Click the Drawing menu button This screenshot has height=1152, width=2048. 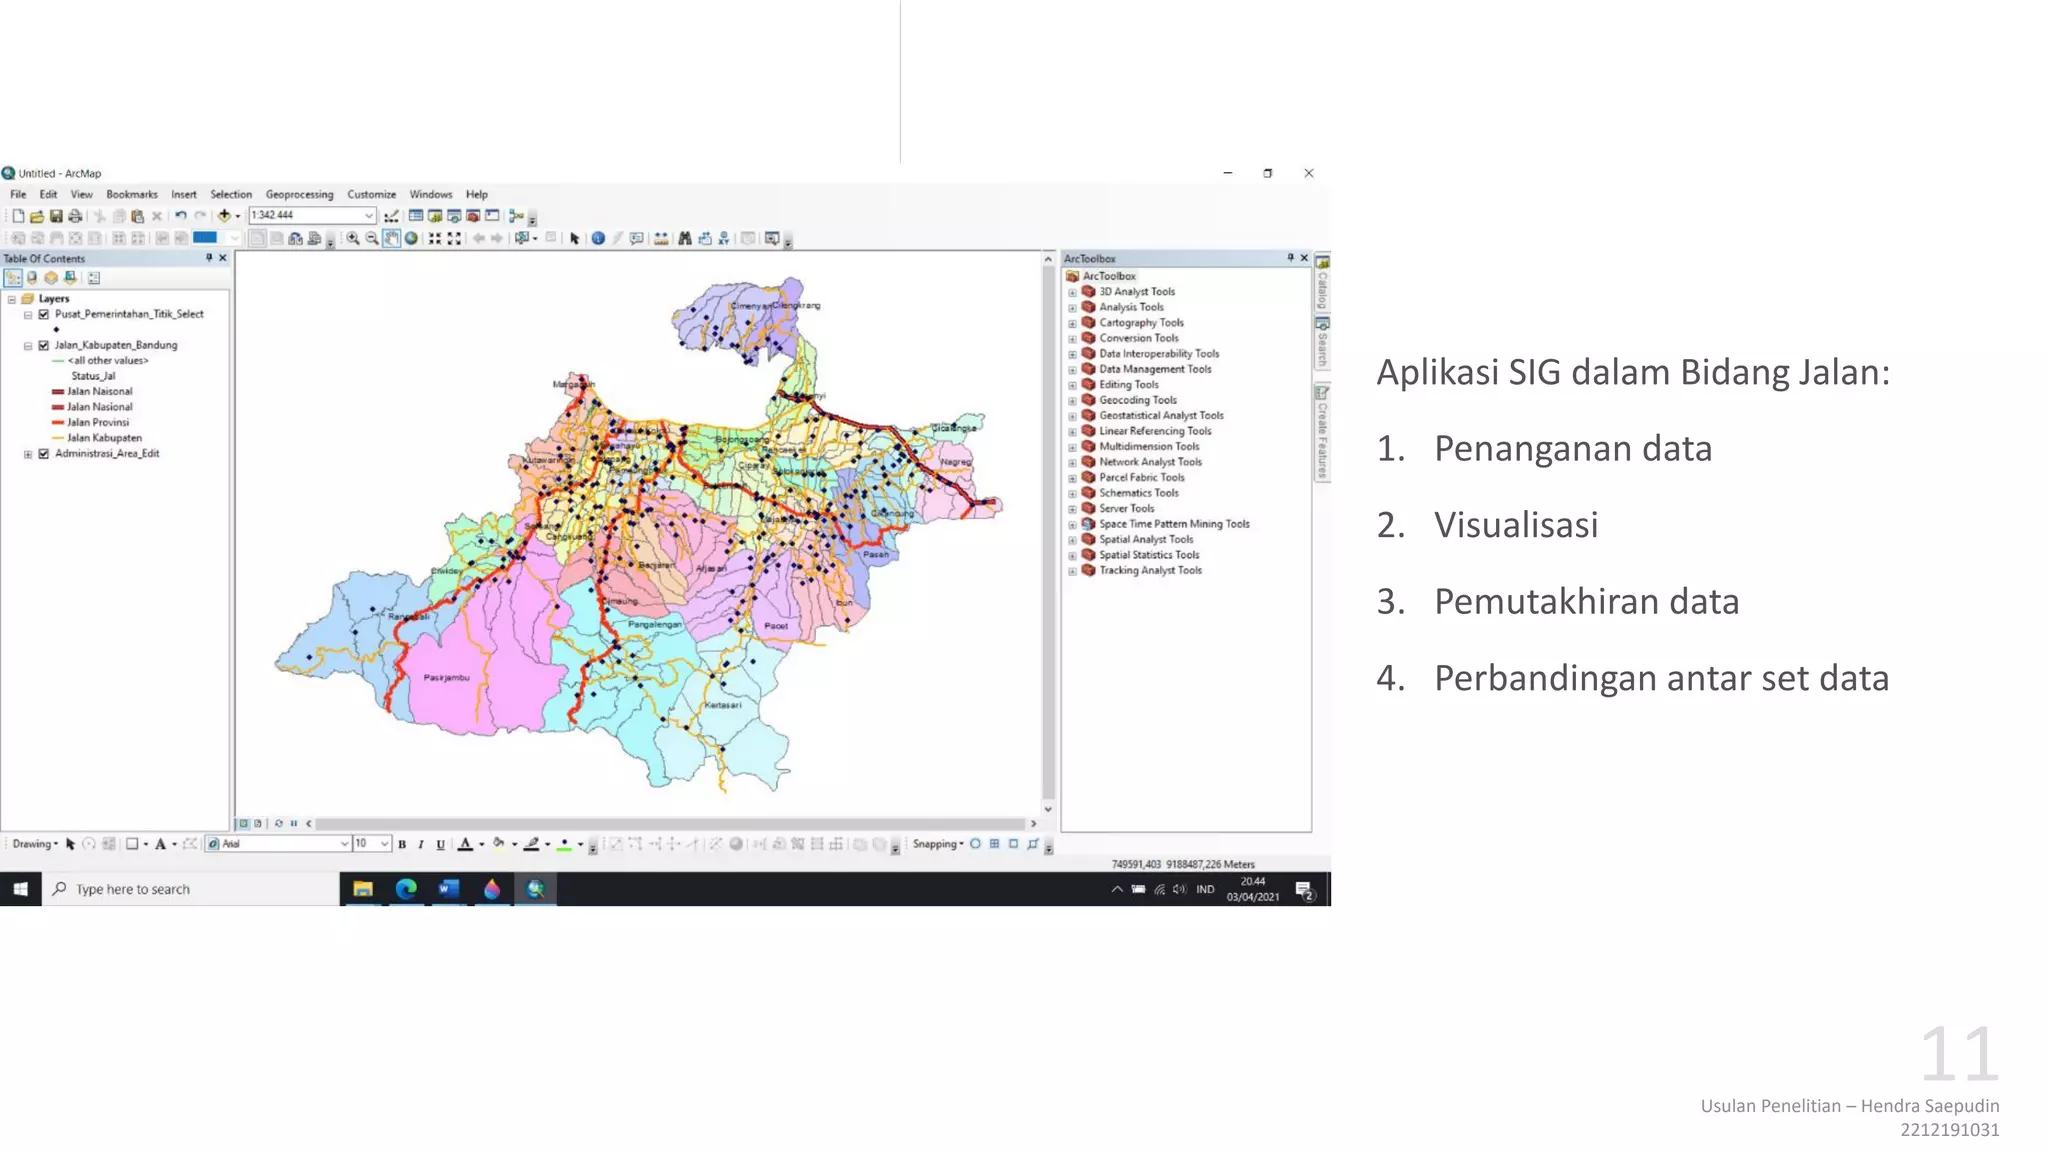[x=34, y=844]
